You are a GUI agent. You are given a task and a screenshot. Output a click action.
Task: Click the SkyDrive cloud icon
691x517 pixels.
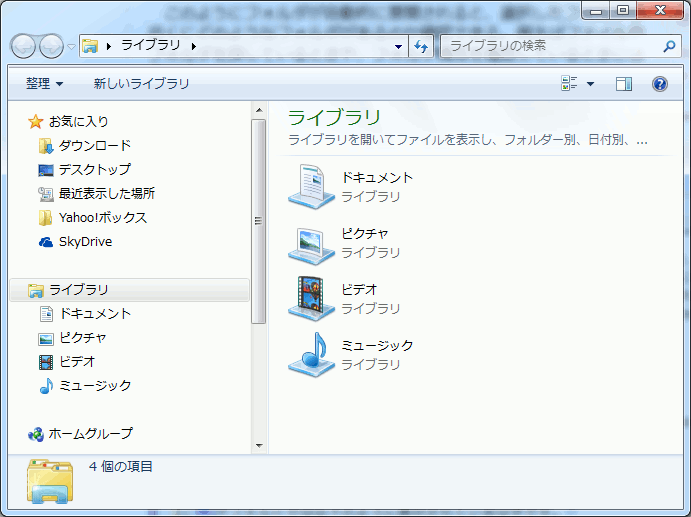[x=46, y=241]
